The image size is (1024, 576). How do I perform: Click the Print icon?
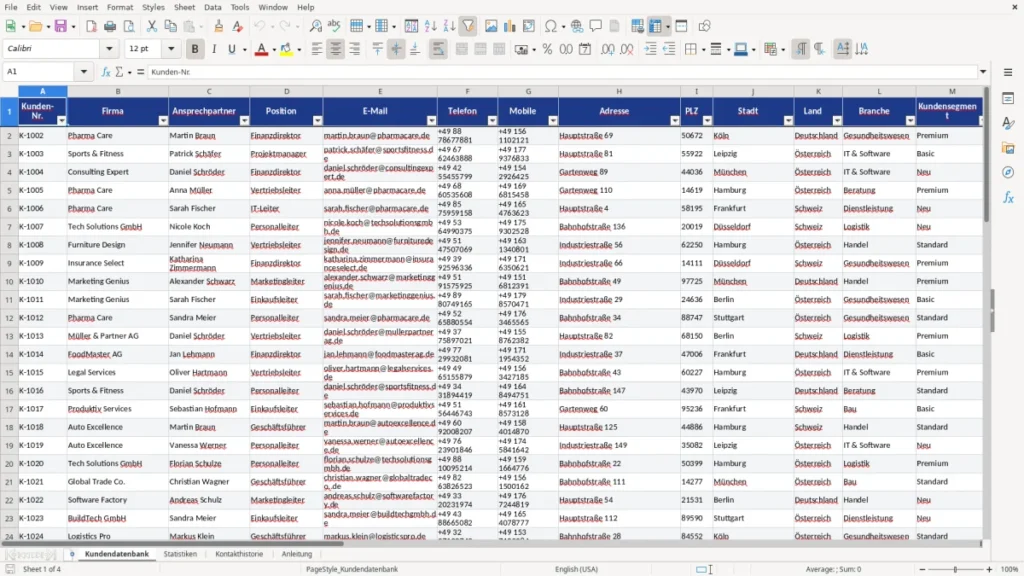pyautogui.click(x=110, y=26)
